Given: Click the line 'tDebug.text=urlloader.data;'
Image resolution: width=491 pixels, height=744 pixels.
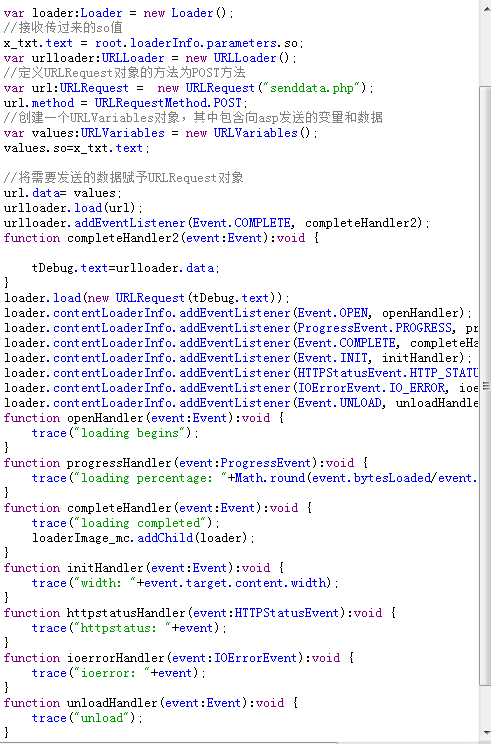Looking at the screenshot, I should (x=126, y=268).
